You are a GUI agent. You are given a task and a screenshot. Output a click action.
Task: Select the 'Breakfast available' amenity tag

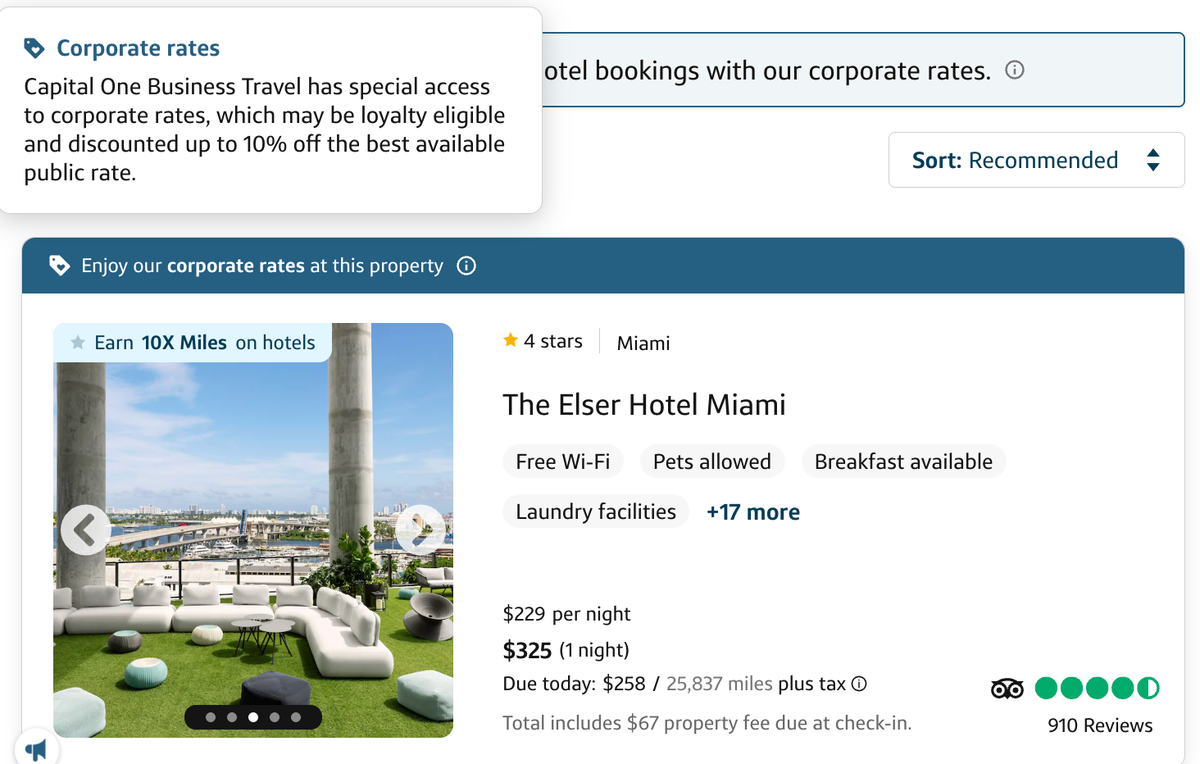[x=903, y=462]
